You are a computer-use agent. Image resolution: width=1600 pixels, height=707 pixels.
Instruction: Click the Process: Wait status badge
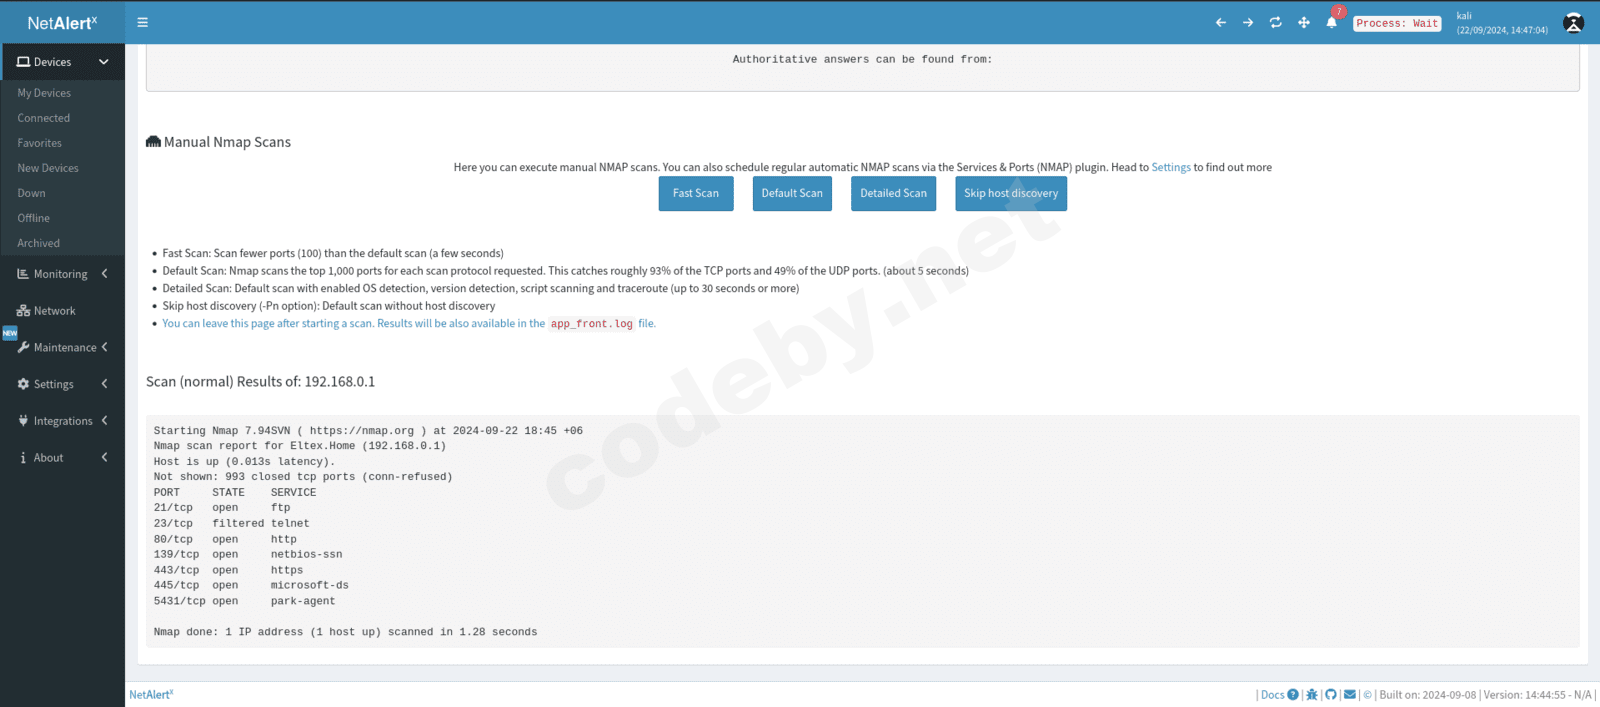1397,23
